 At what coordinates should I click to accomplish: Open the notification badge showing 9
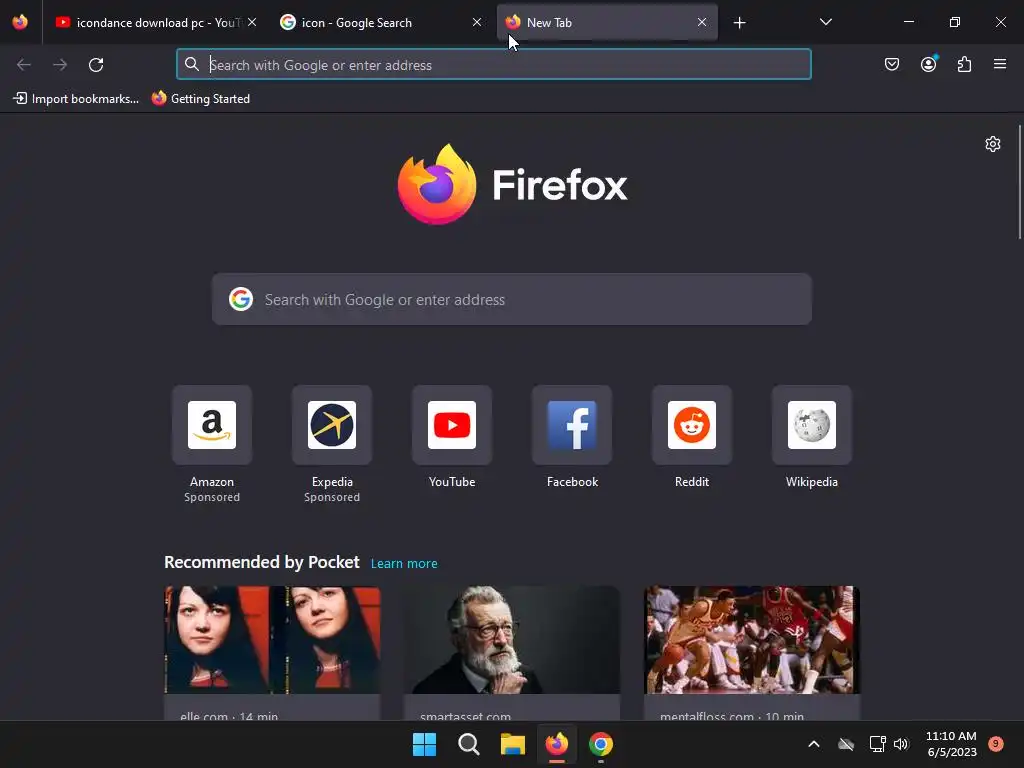point(996,744)
